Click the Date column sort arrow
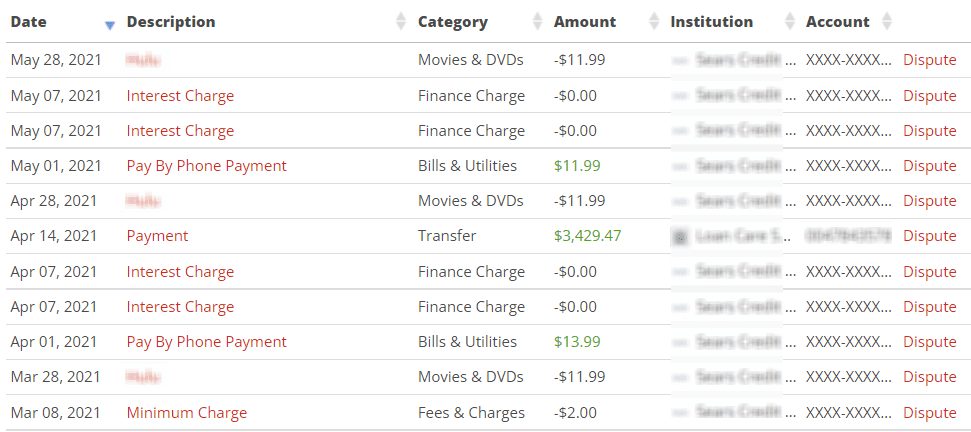Viewport: 971px width, 432px height. 110,23
